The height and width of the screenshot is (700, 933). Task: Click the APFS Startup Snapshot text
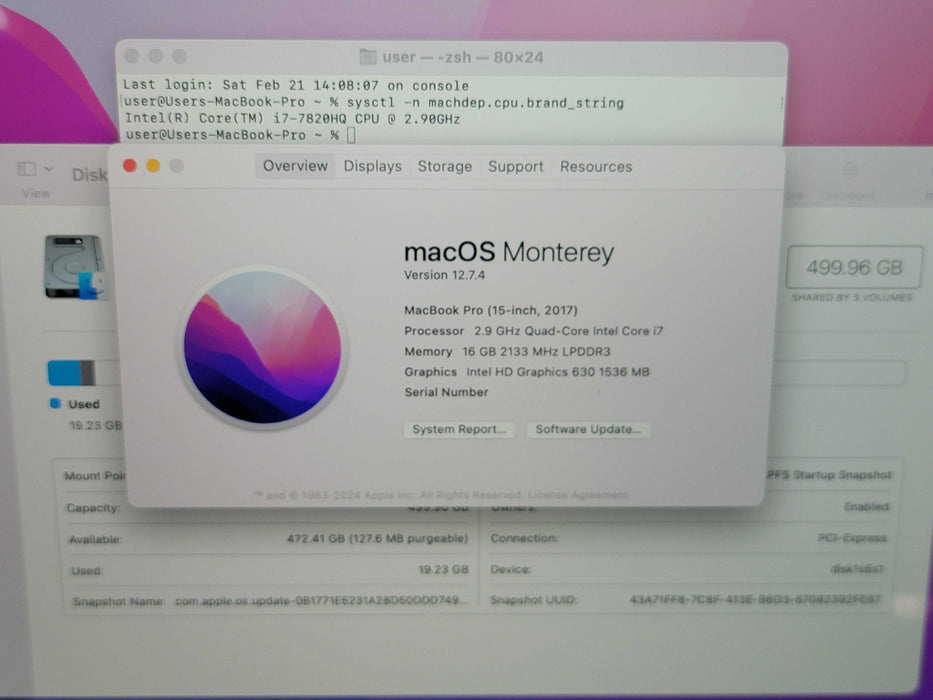829,474
